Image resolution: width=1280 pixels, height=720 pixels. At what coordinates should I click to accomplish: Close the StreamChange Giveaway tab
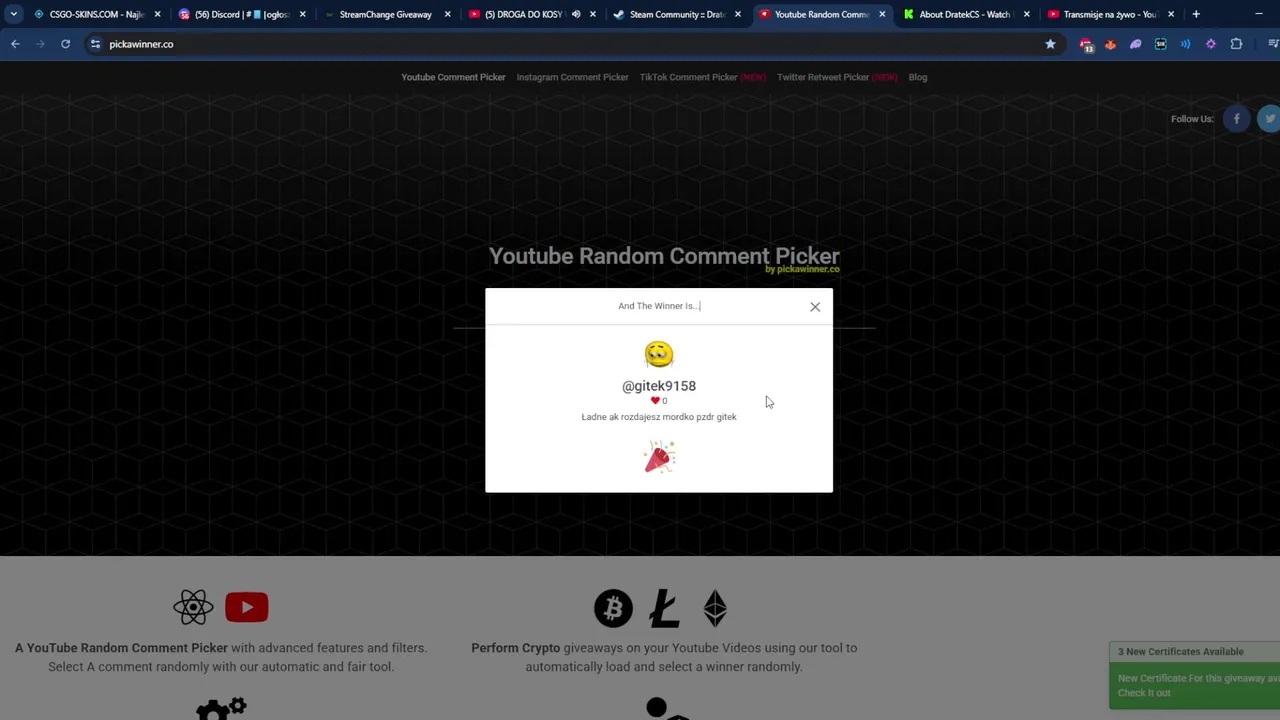tap(447, 14)
